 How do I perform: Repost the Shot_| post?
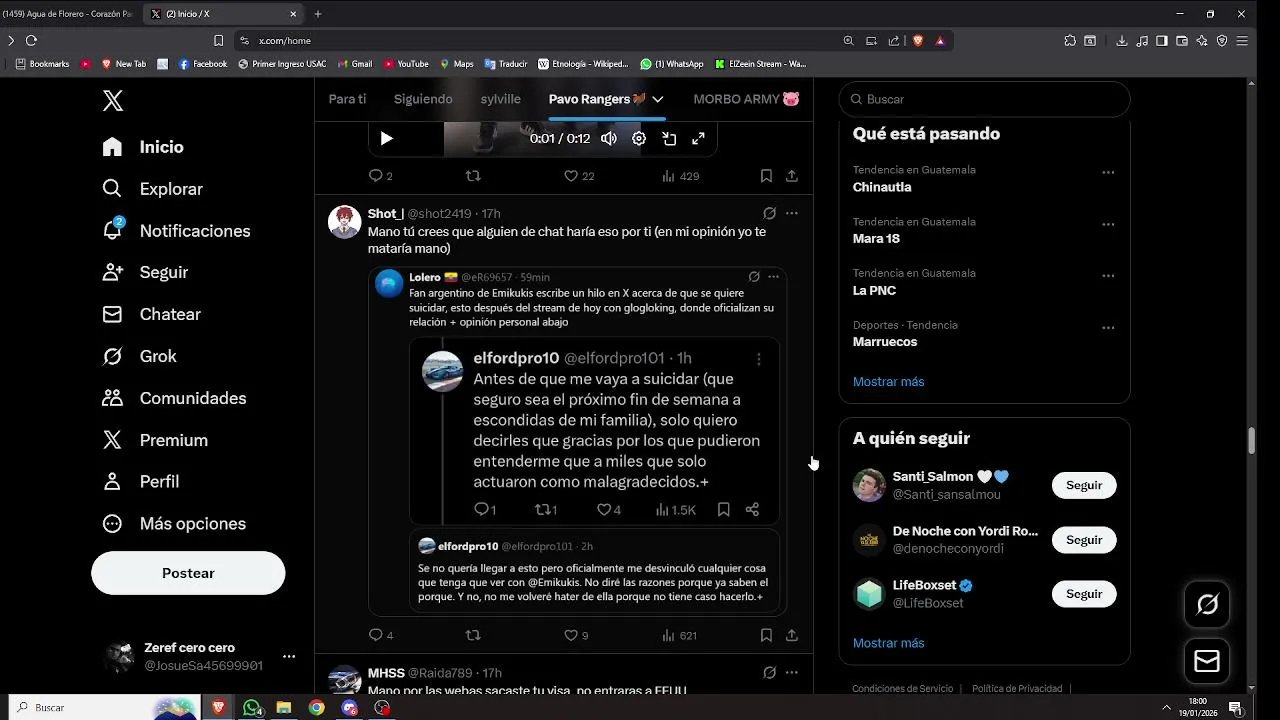pyautogui.click(x=474, y=635)
